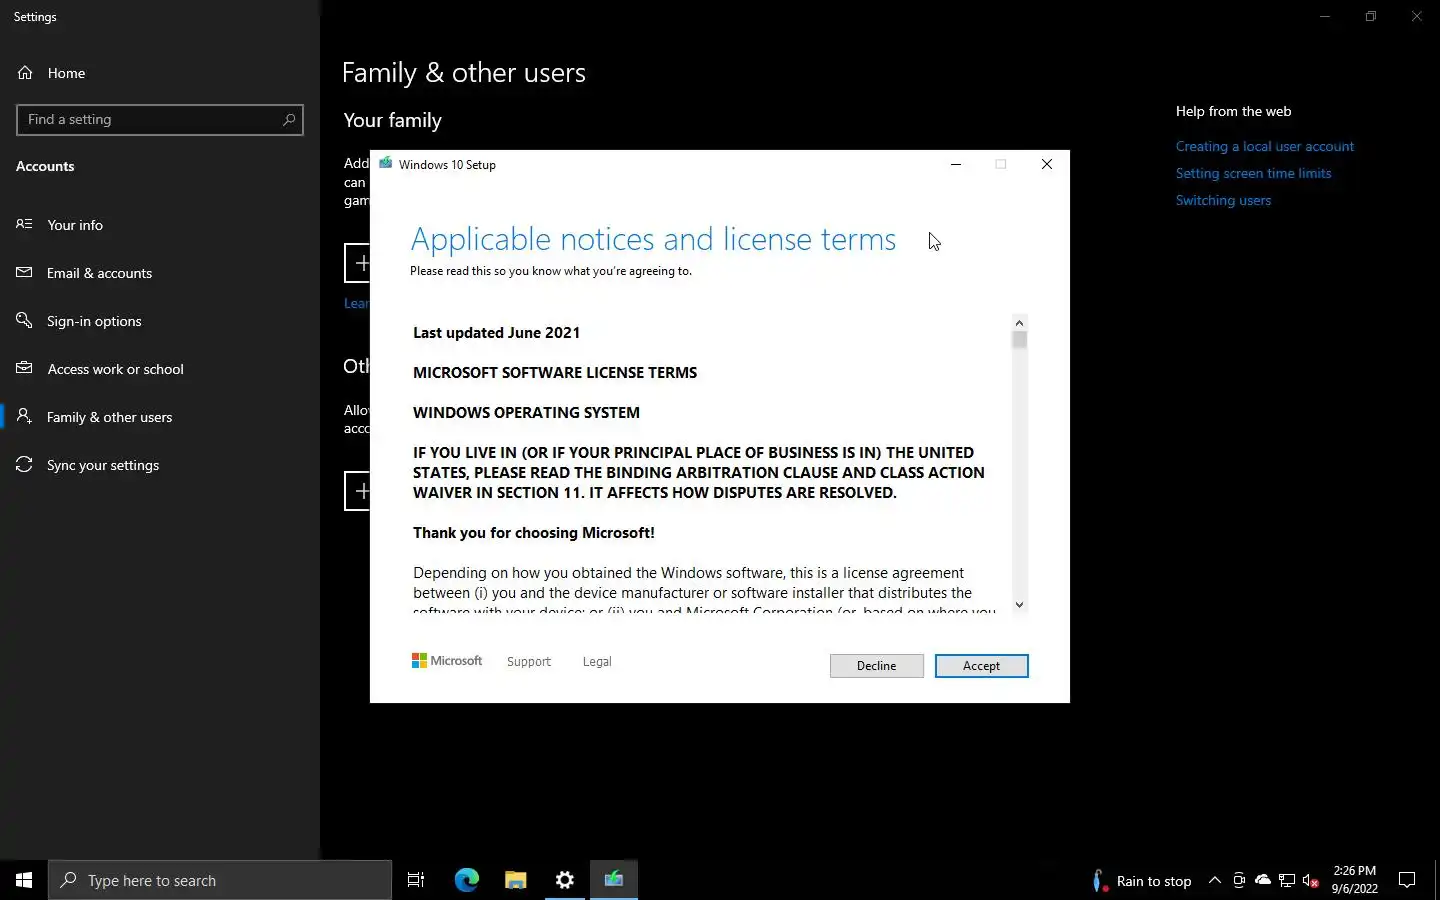Click the Sign-in options key icon
This screenshot has width=1440, height=900.
point(24,320)
